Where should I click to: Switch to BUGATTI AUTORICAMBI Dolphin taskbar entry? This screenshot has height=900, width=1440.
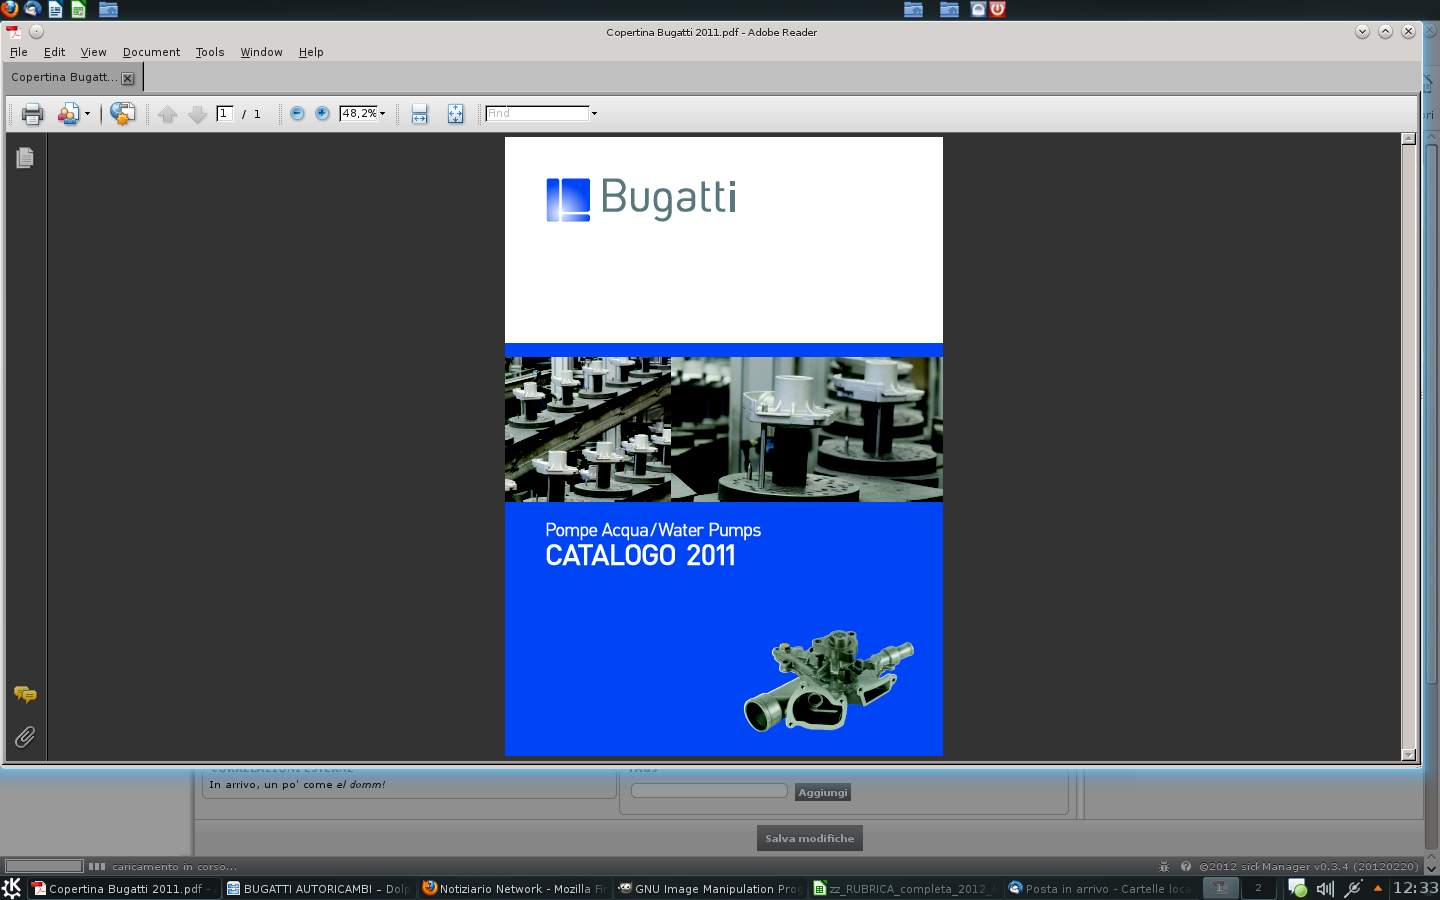319,888
